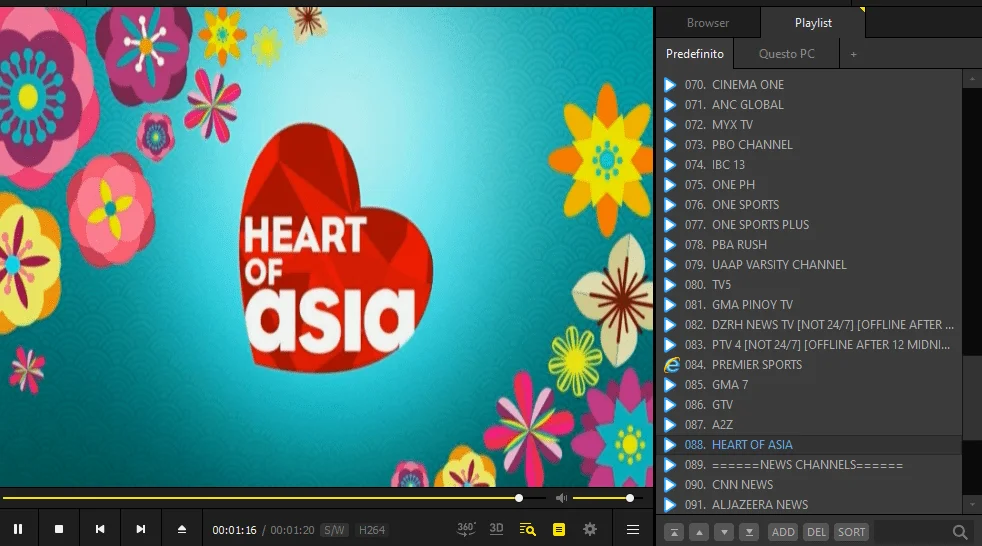Click the Internet Explorer icon beside PREMIER SPORTS
The image size is (982, 546).
click(x=671, y=365)
